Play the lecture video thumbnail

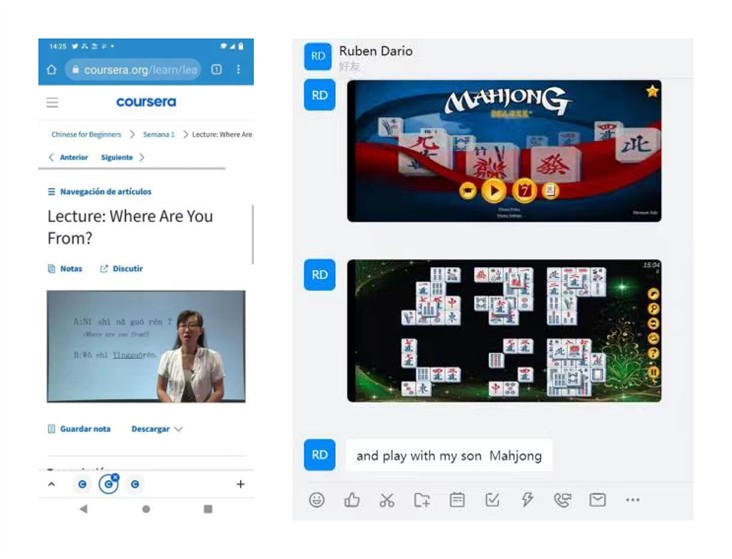[146, 346]
